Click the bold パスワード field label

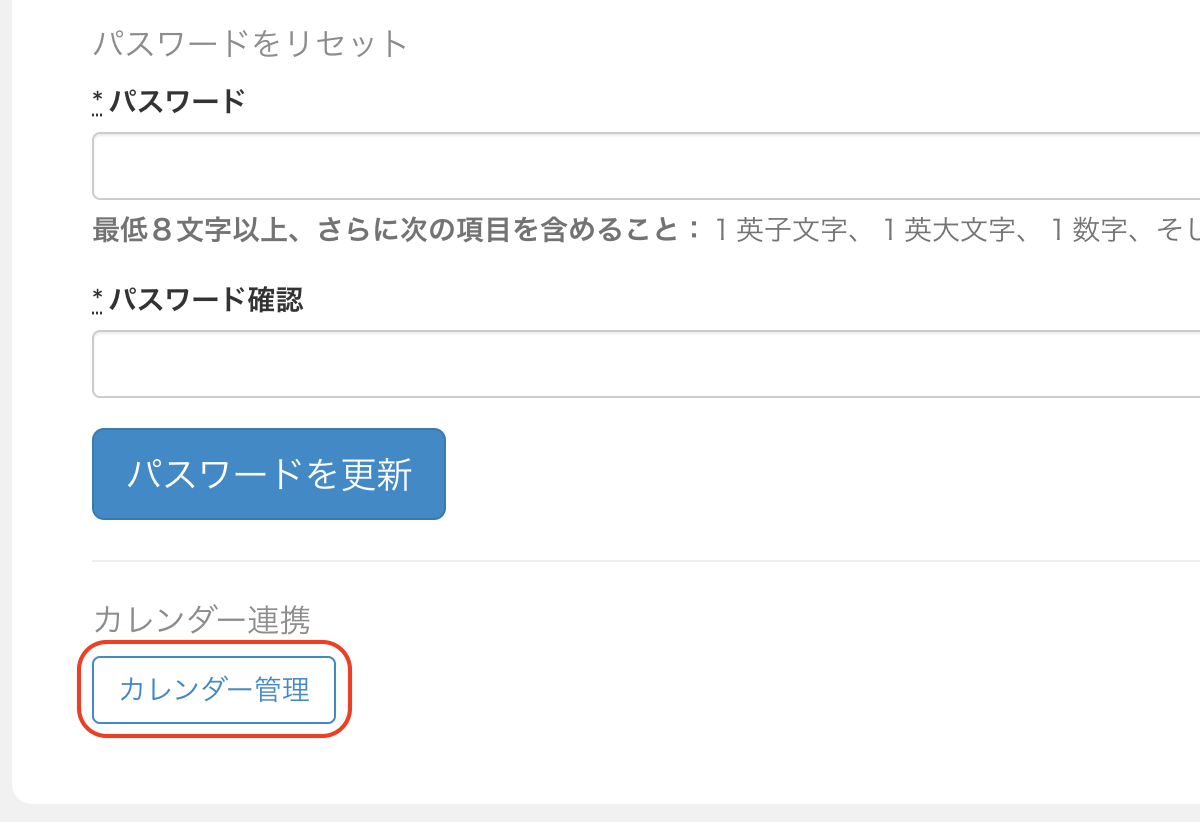(x=177, y=101)
